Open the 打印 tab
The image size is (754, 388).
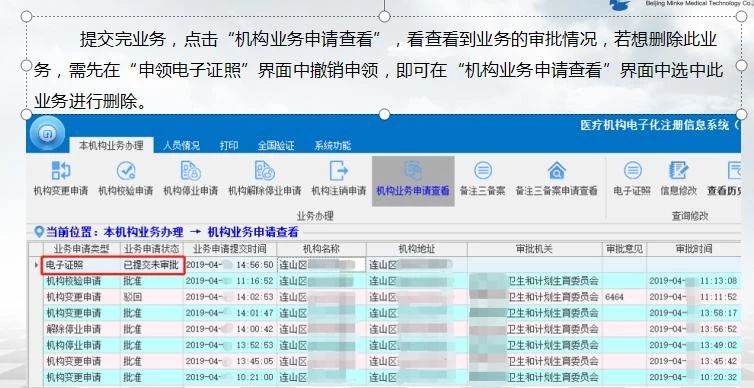click(x=229, y=145)
